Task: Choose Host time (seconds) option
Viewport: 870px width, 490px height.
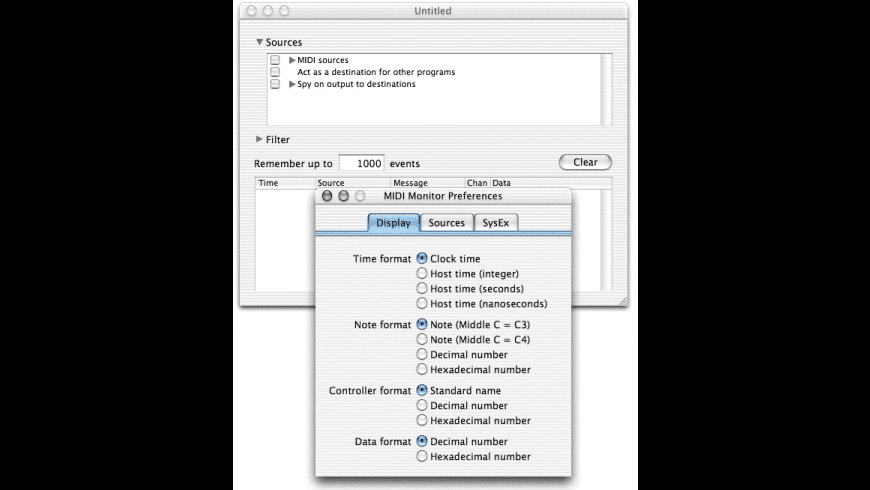Action: point(422,288)
